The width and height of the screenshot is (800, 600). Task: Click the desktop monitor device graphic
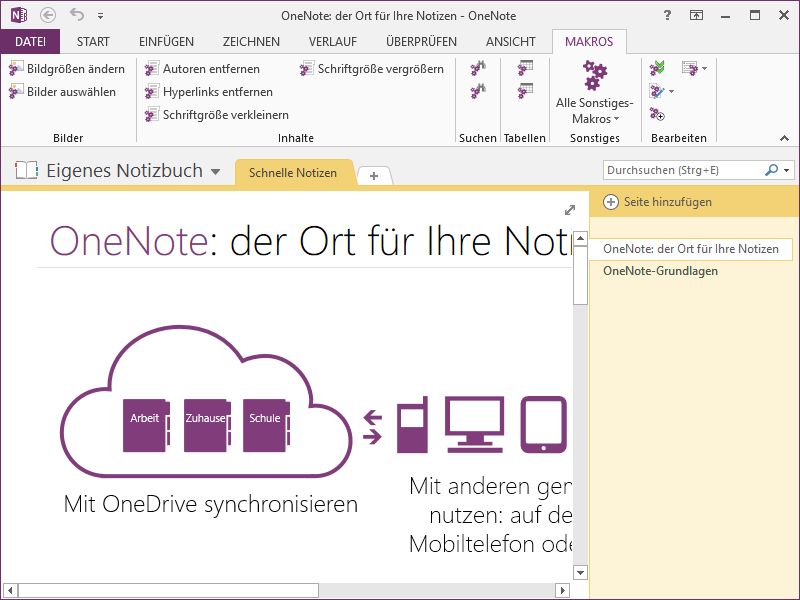(474, 424)
